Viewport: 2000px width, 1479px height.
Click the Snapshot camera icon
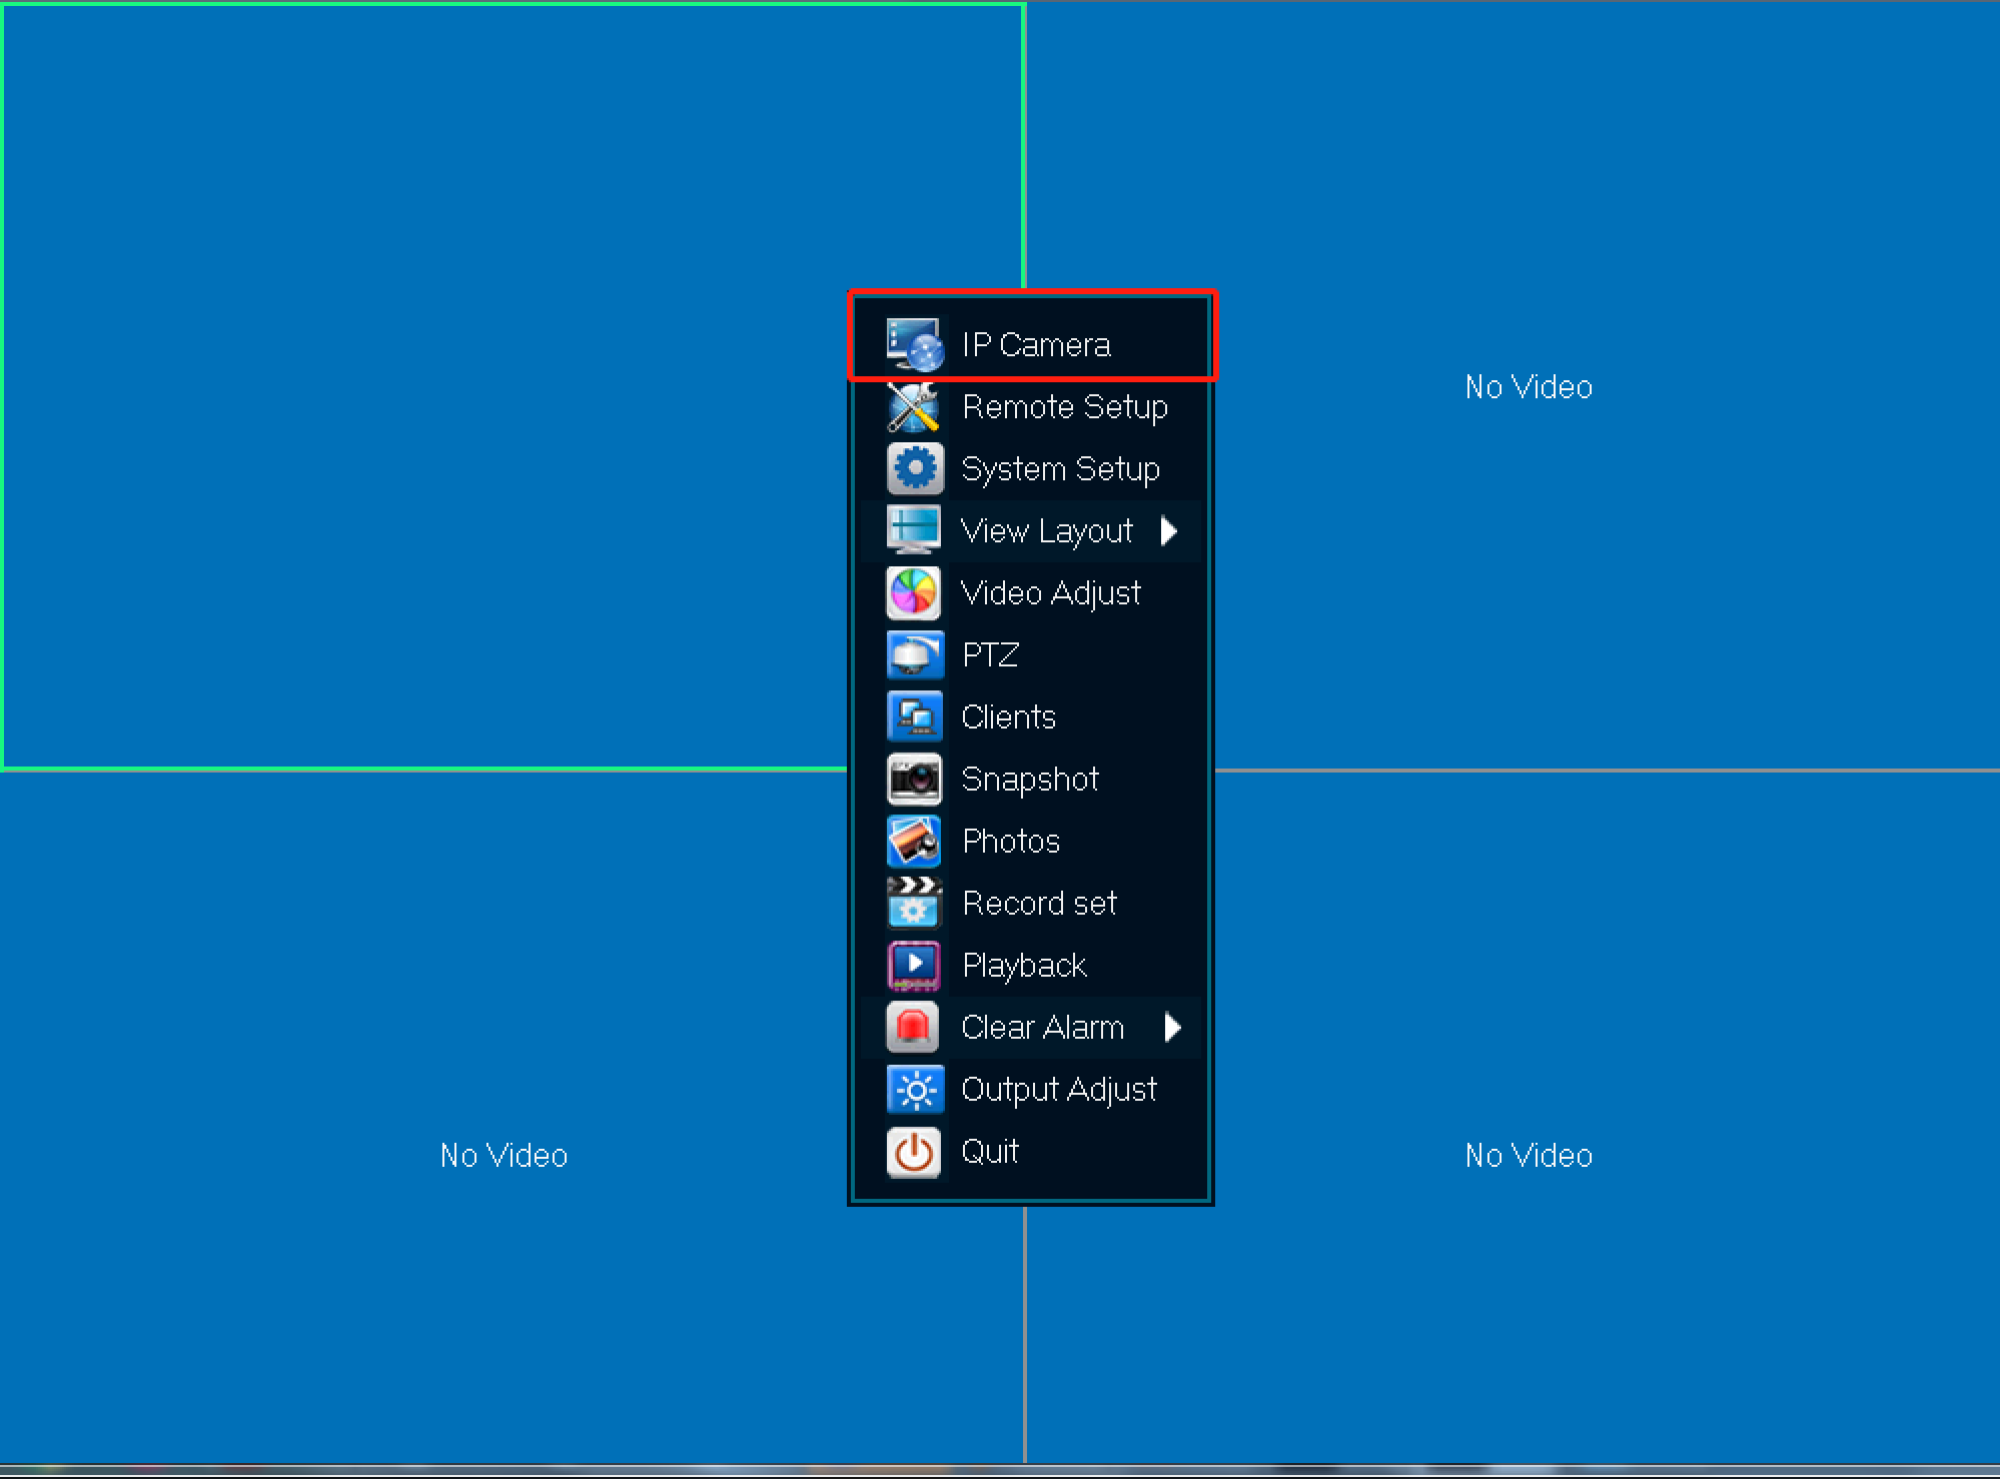[x=914, y=779]
